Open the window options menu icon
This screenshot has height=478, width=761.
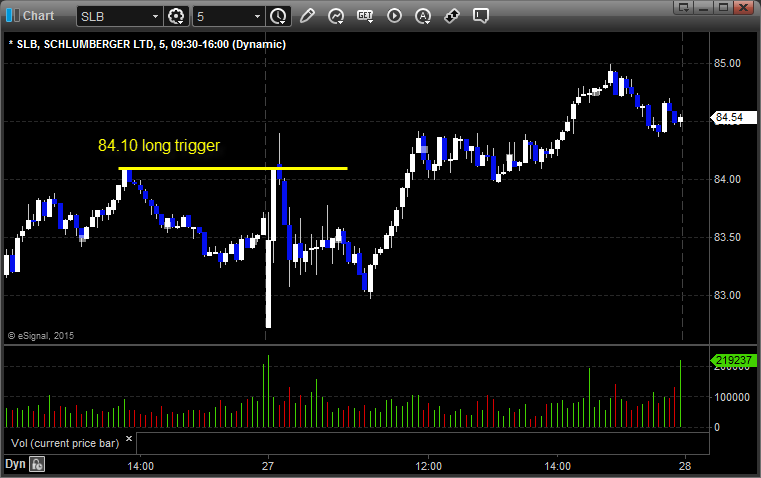(x=684, y=8)
